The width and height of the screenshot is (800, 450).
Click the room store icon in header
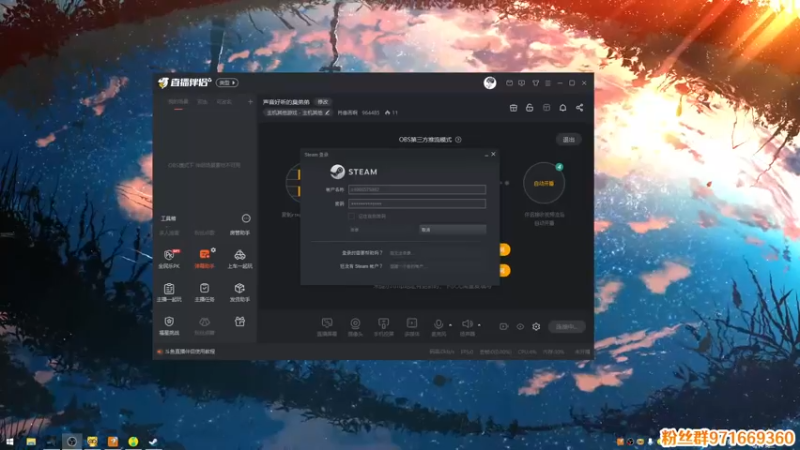click(514, 108)
